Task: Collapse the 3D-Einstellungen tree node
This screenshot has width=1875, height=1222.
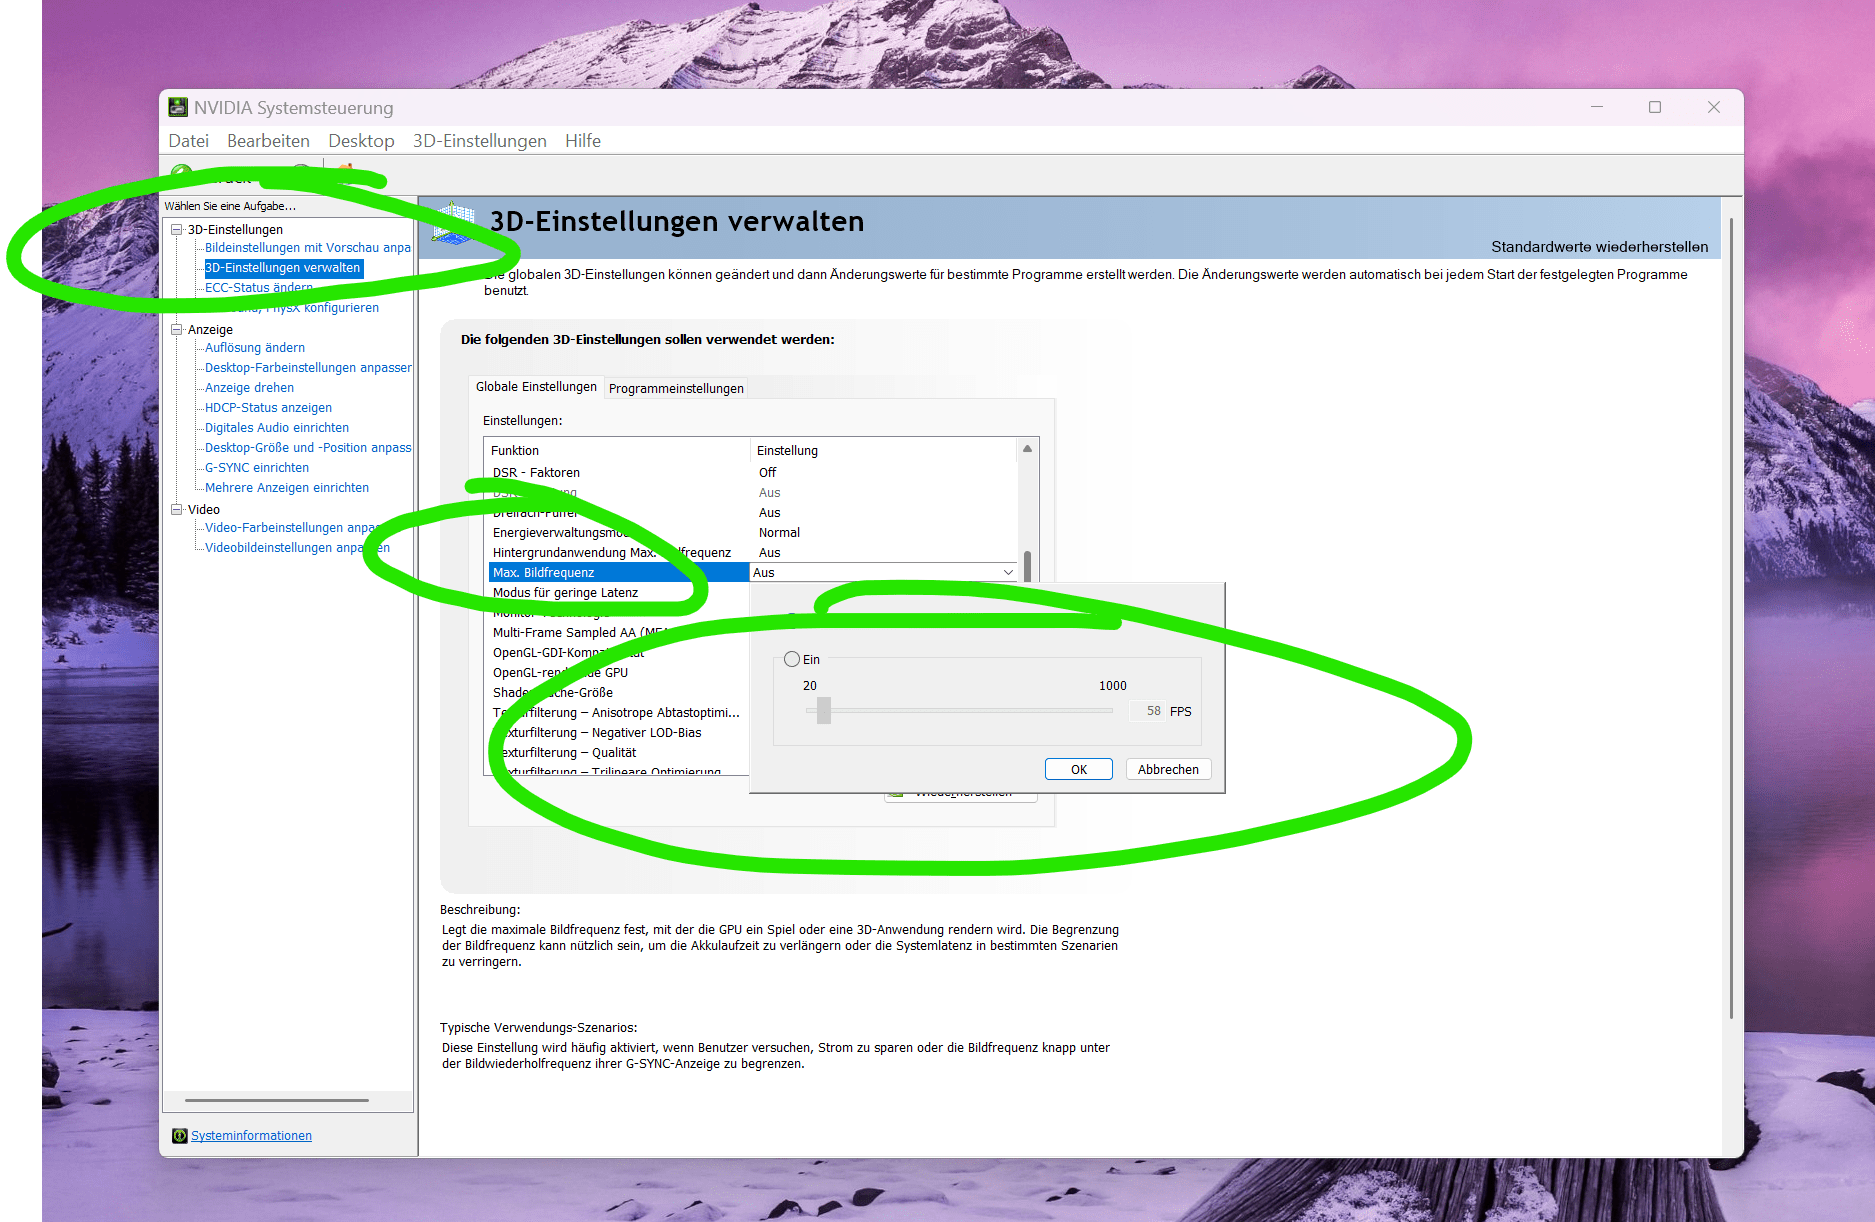Action: pos(177,230)
